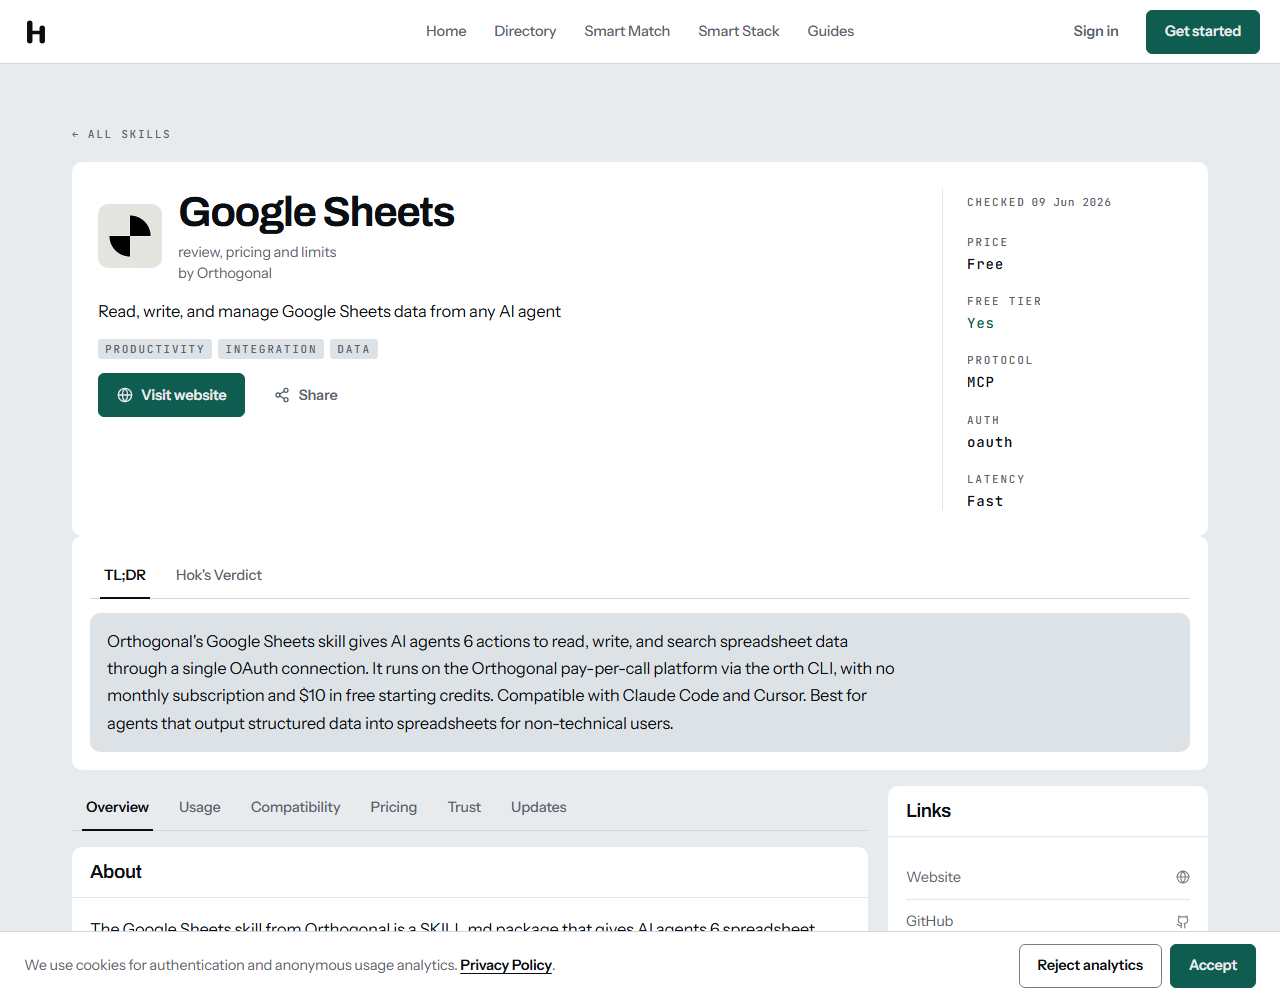Click the Sign in link
Image resolution: width=1280 pixels, height=1000 pixels.
1096,31
